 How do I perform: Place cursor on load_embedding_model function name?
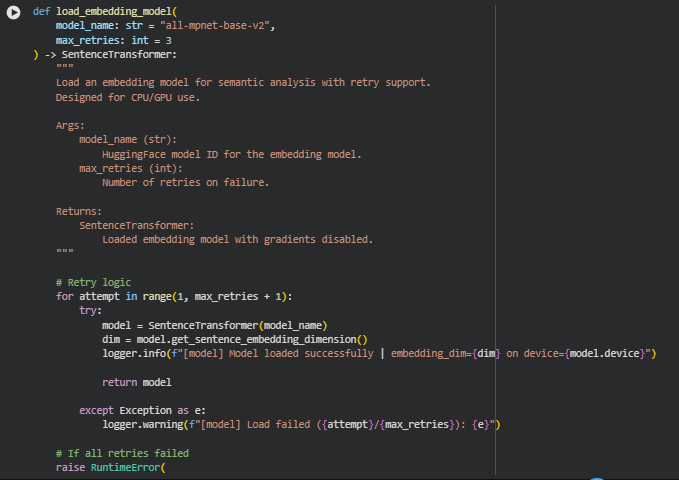(100, 11)
